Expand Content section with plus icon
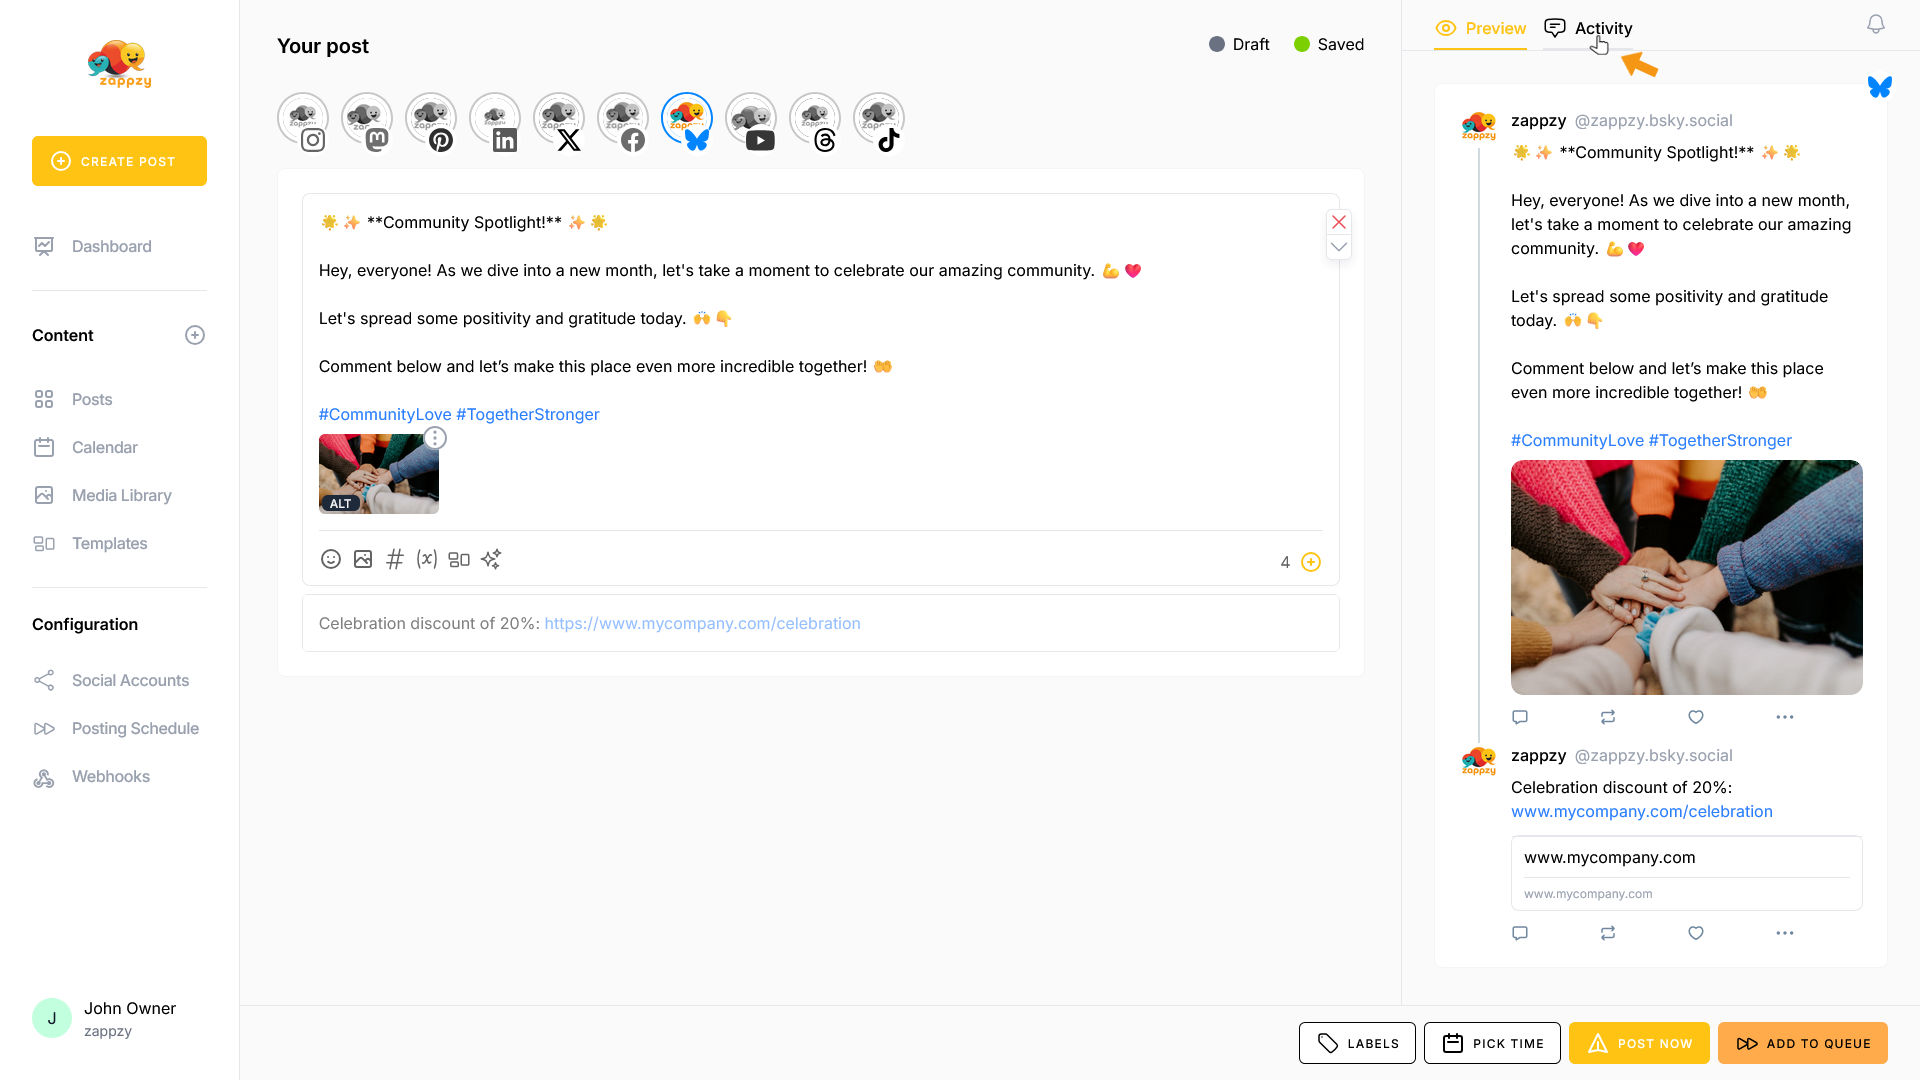This screenshot has height=1080, width=1920. pyautogui.click(x=195, y=336)
